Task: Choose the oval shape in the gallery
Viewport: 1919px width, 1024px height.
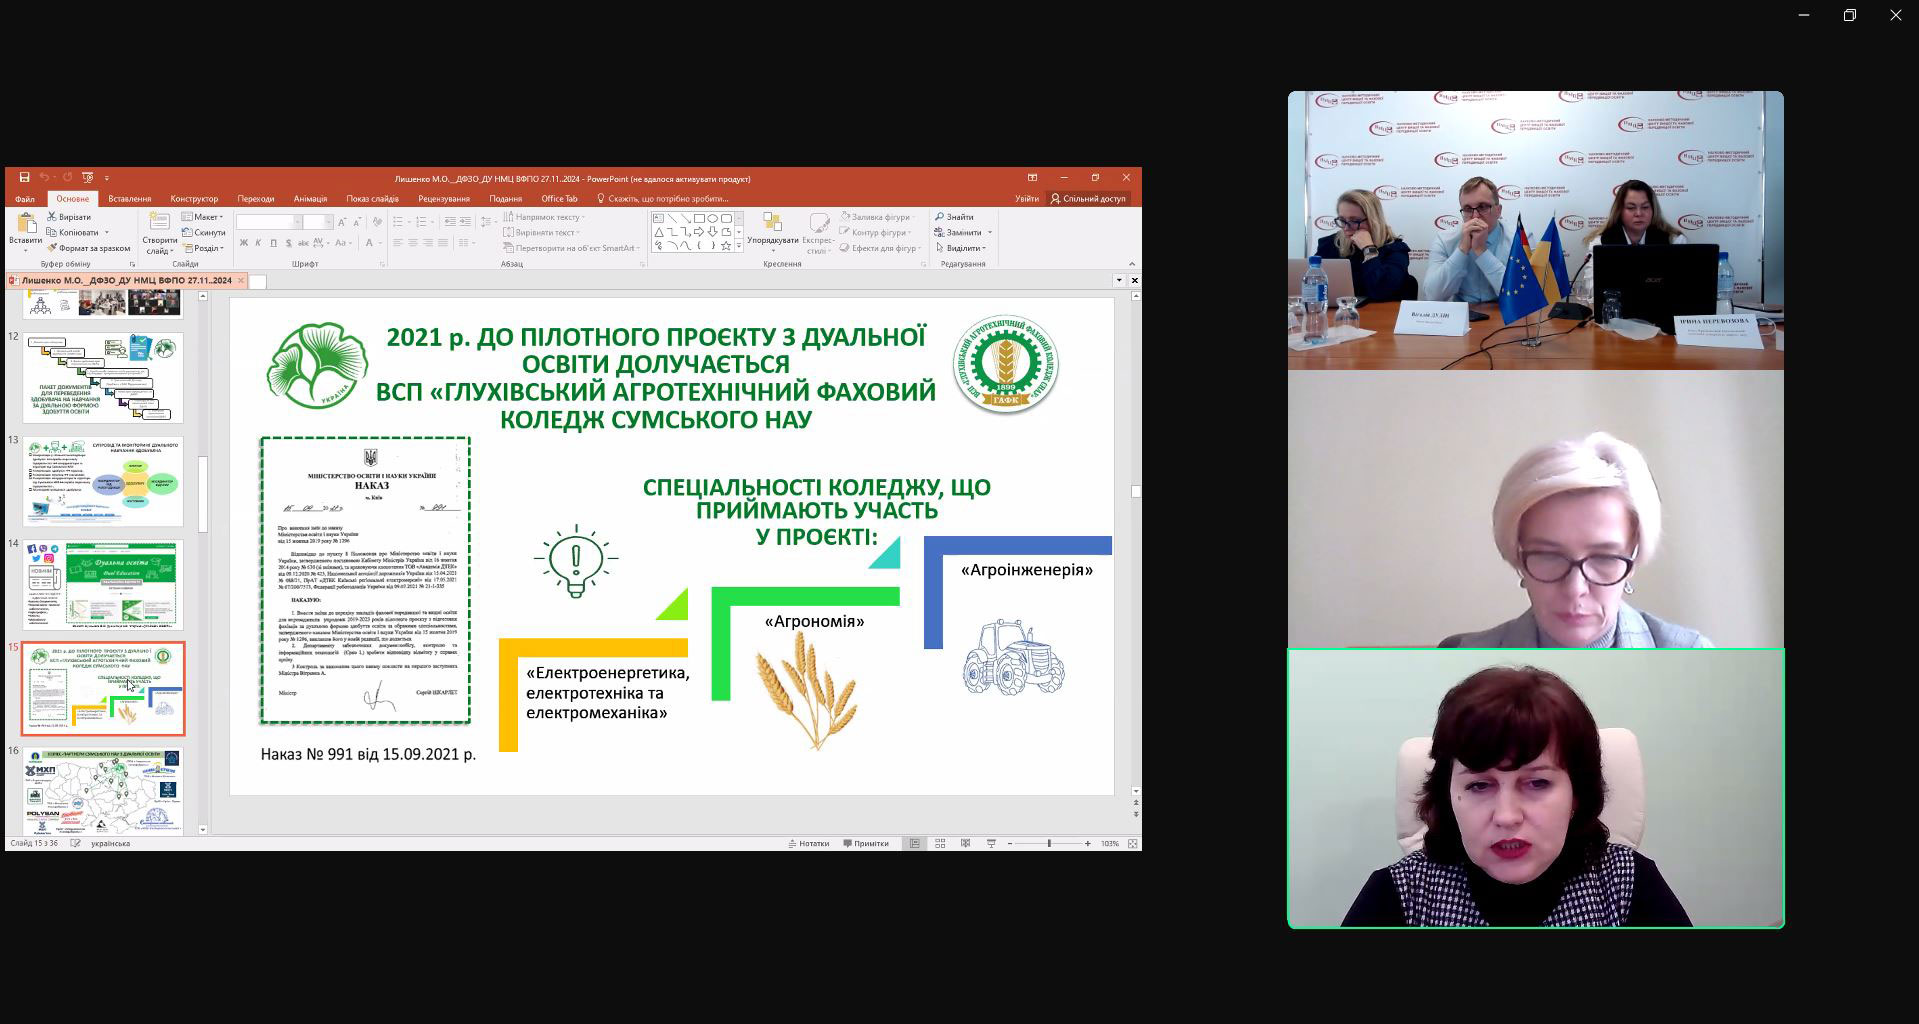Action: (712, 218)
